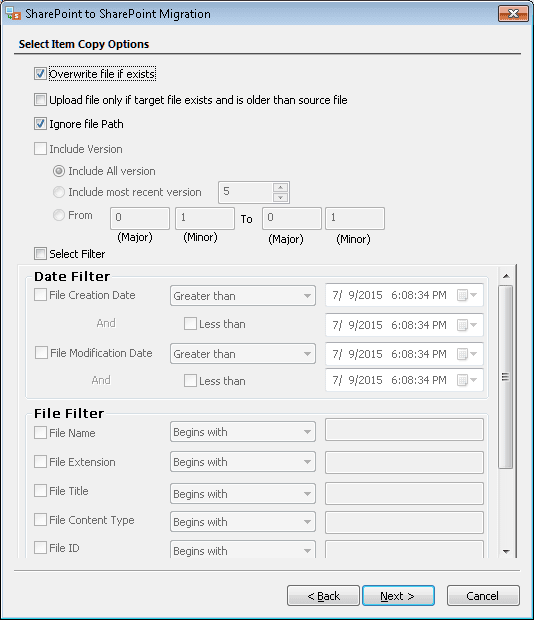The image size is (534, 620).
Task: Select the From version range radio
Action: 59,215
